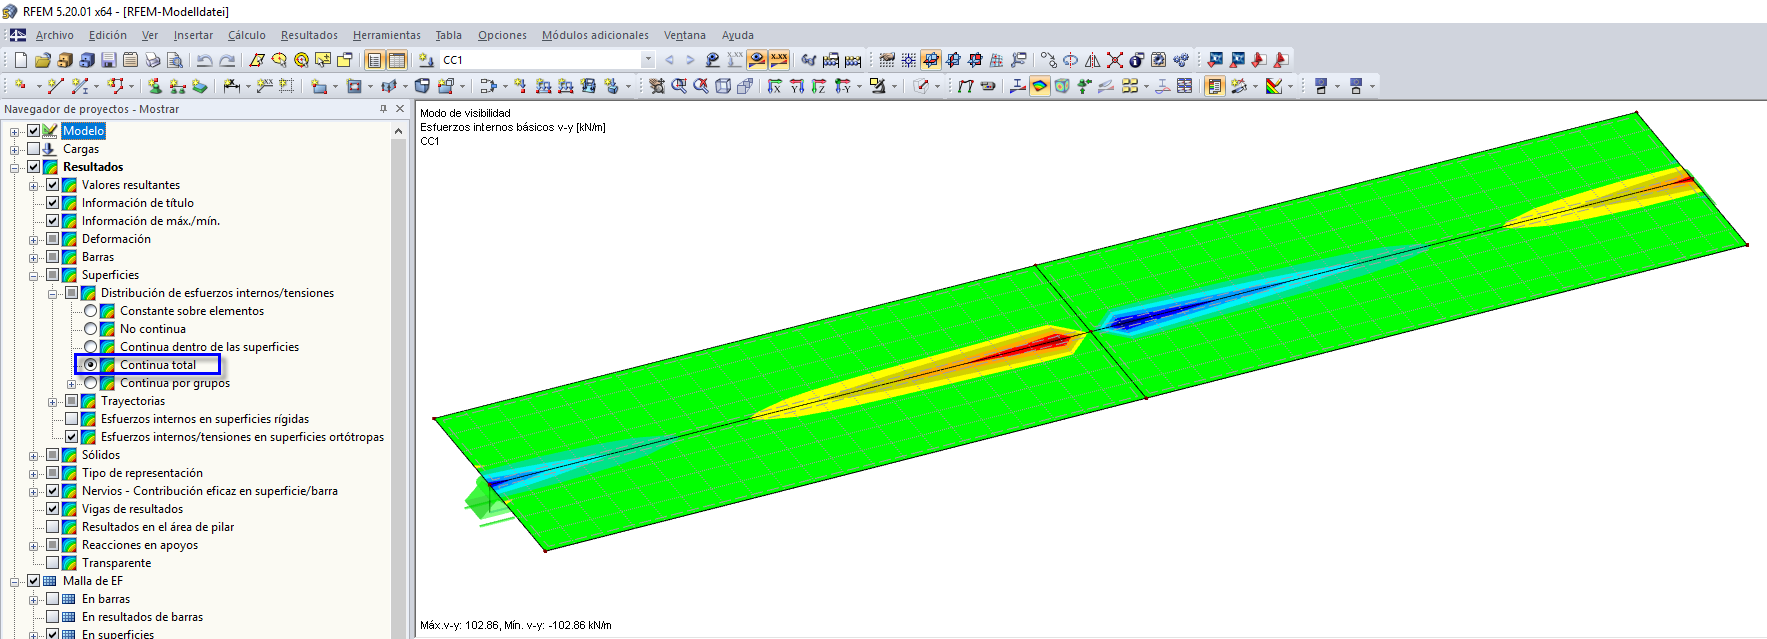Pin the project navigator panel

383,109
